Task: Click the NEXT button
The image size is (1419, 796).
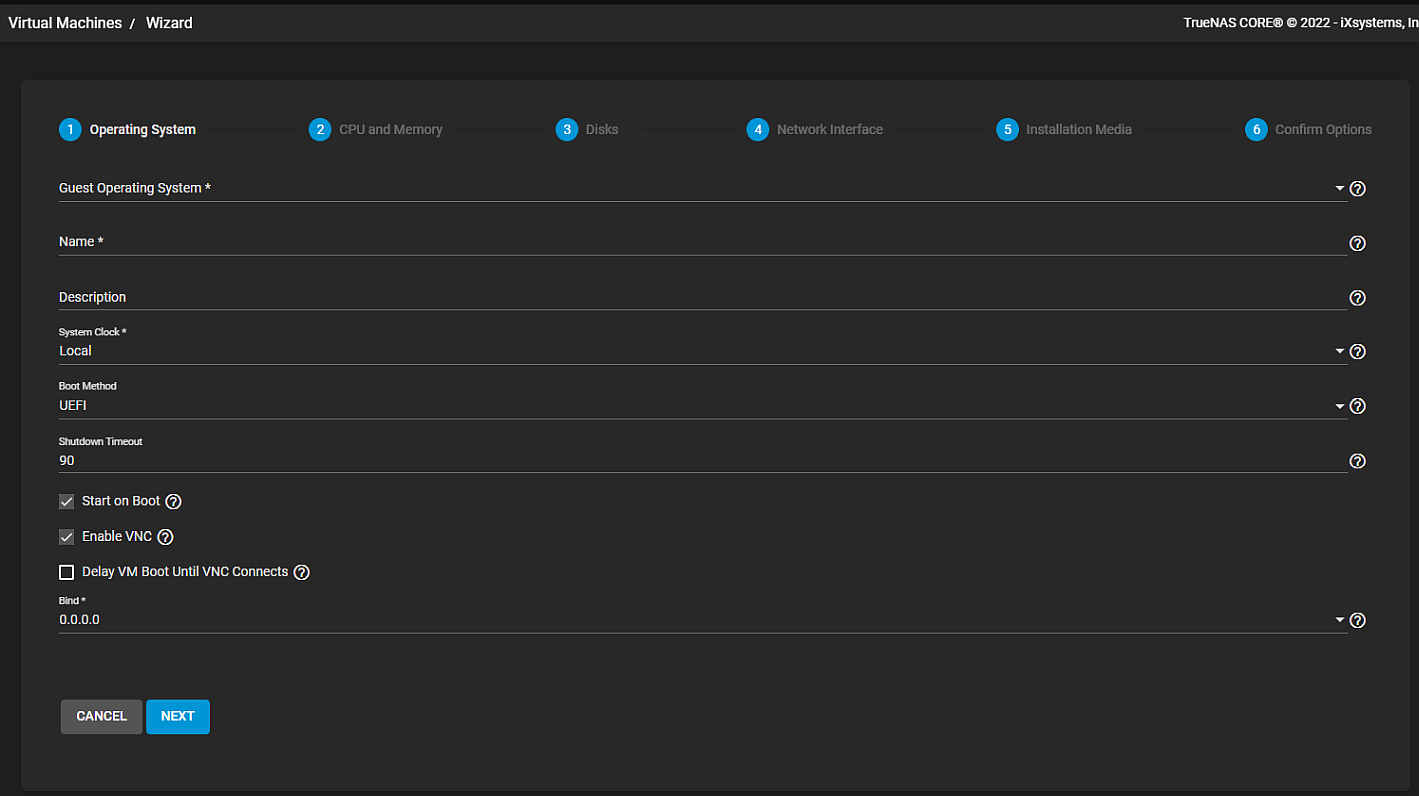Action: tap(178, 716)
